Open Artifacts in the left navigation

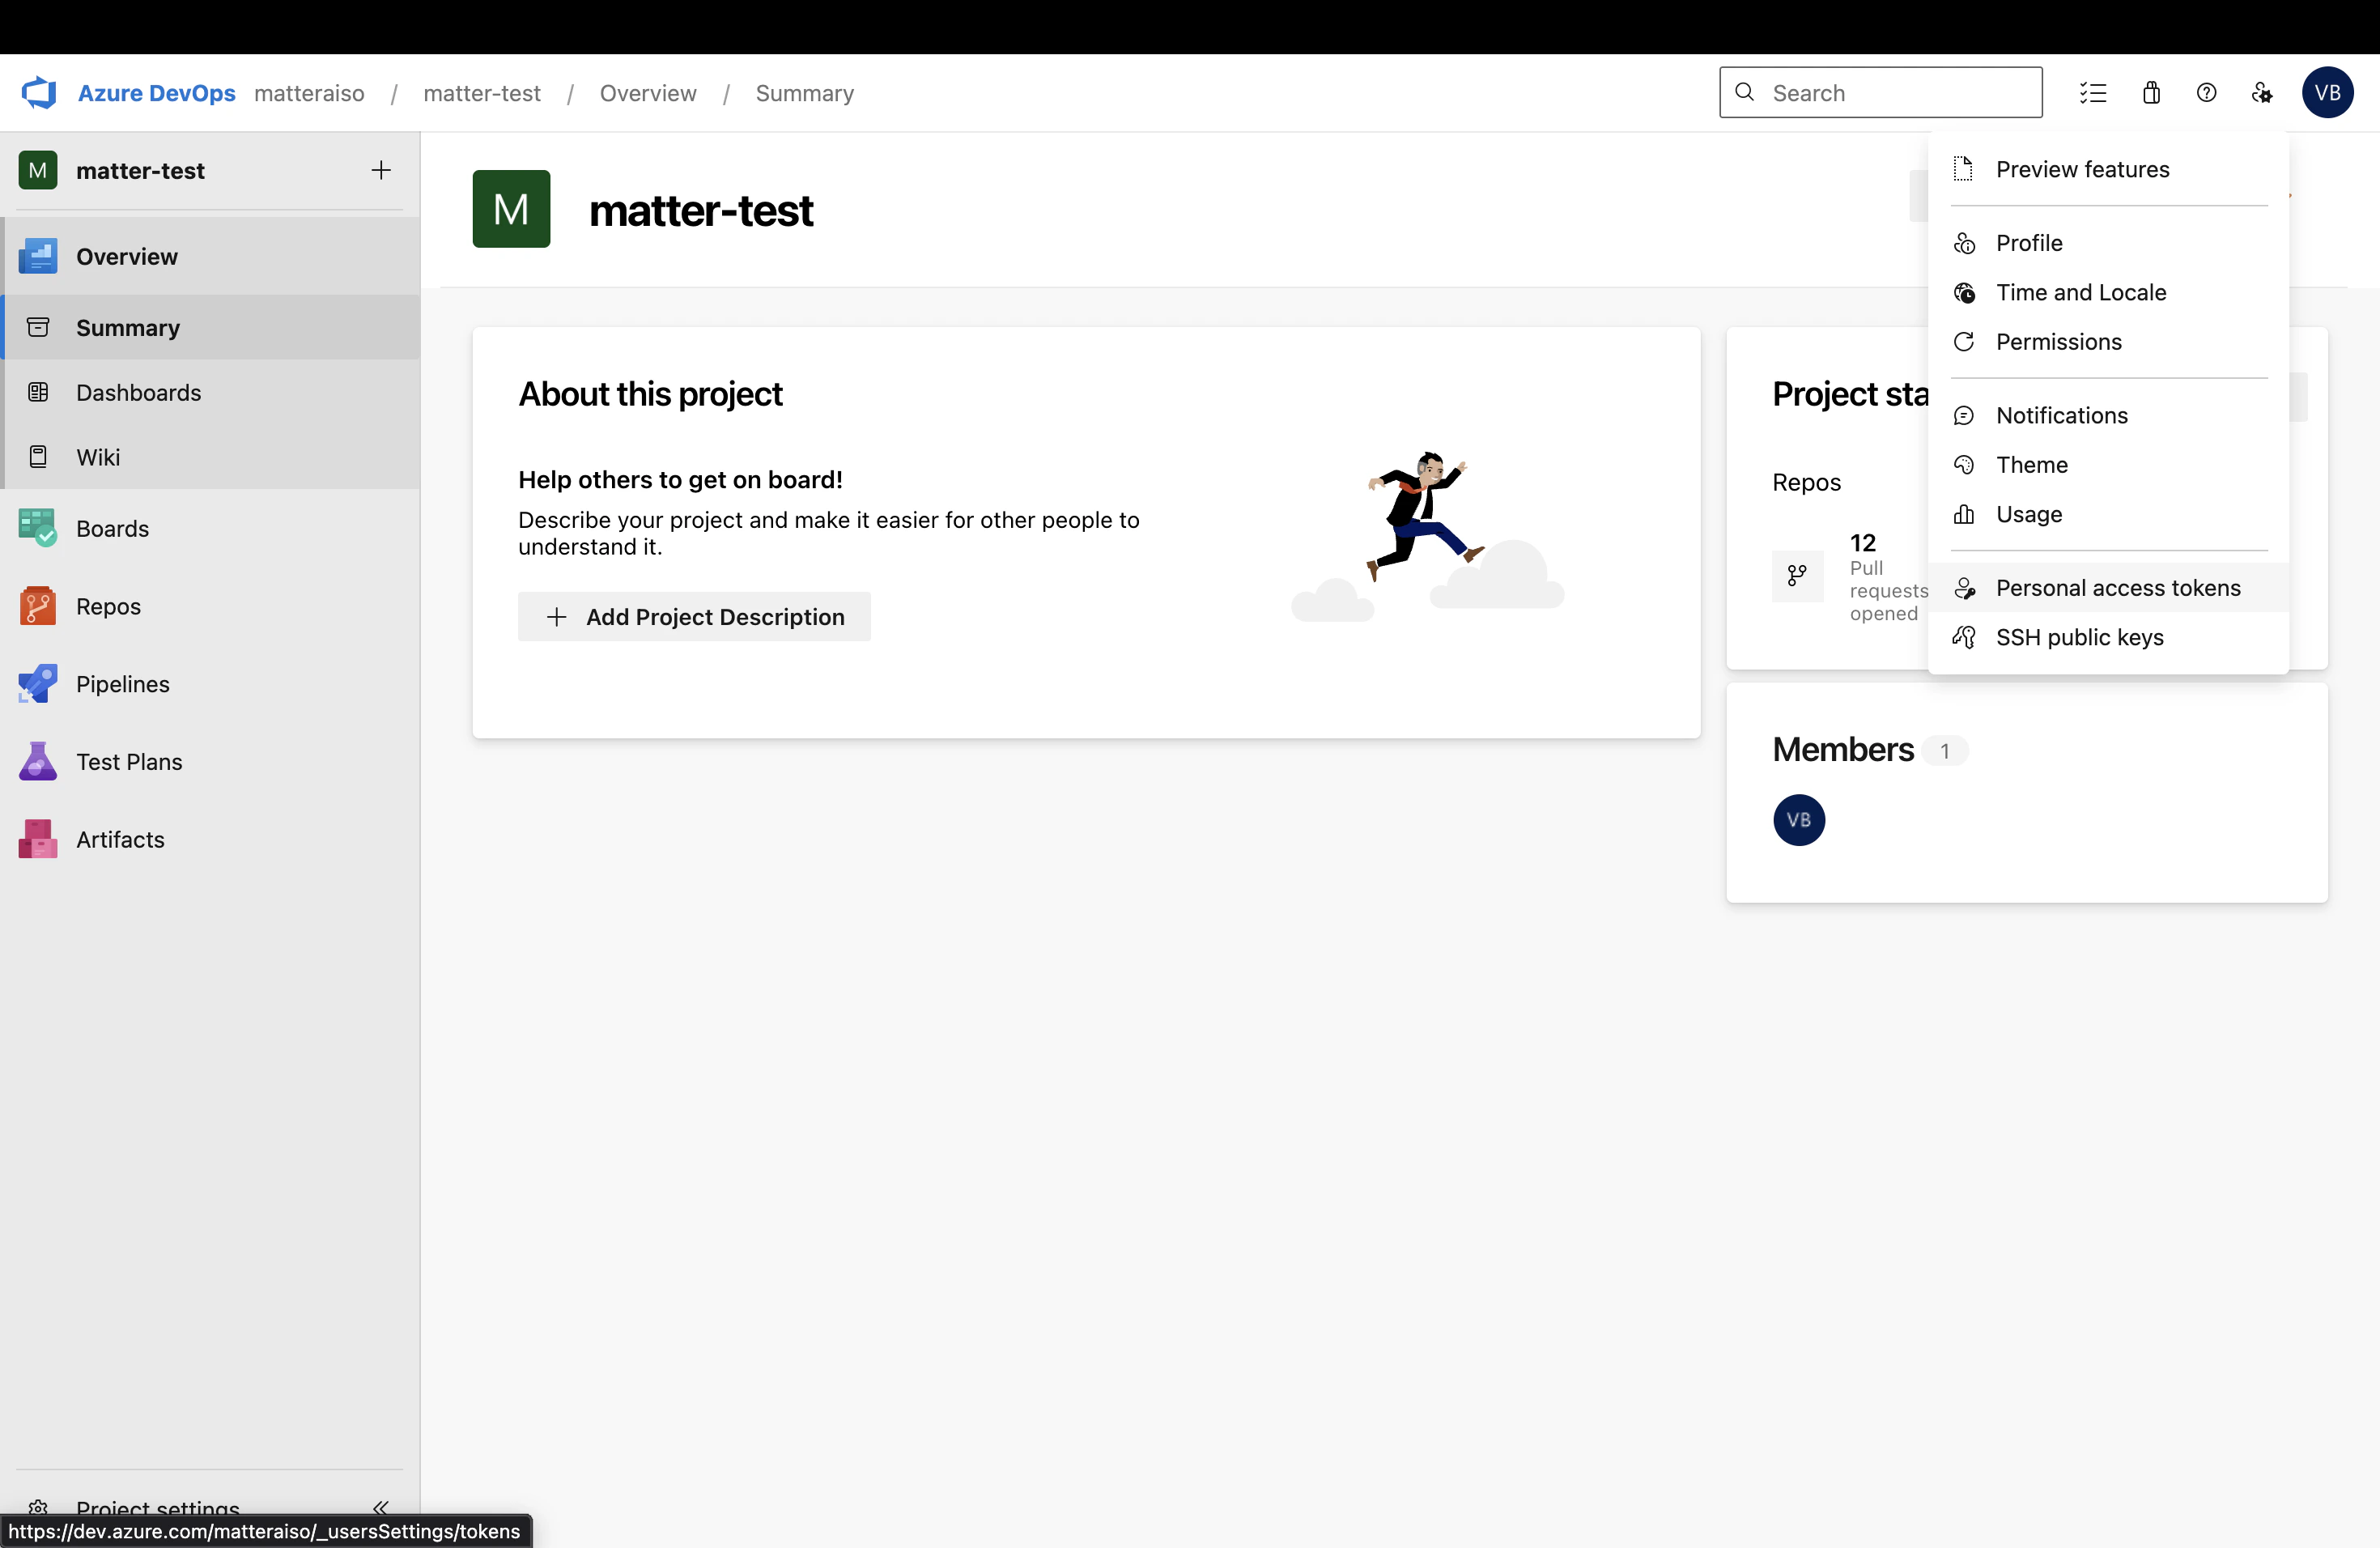coord(120,839)
